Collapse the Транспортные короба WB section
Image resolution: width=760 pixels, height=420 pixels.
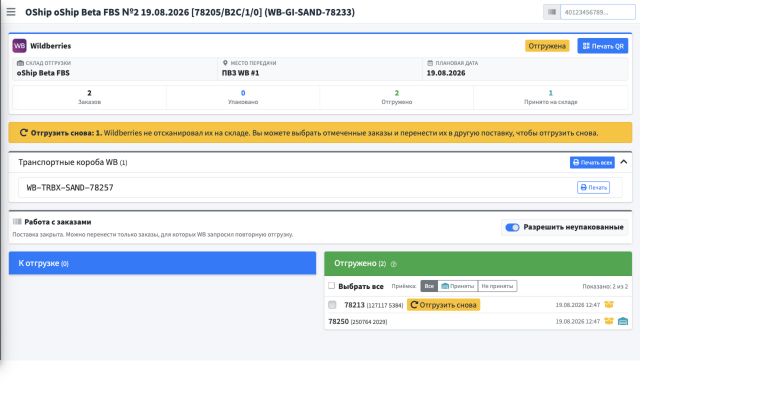click(x=624, y=162)
